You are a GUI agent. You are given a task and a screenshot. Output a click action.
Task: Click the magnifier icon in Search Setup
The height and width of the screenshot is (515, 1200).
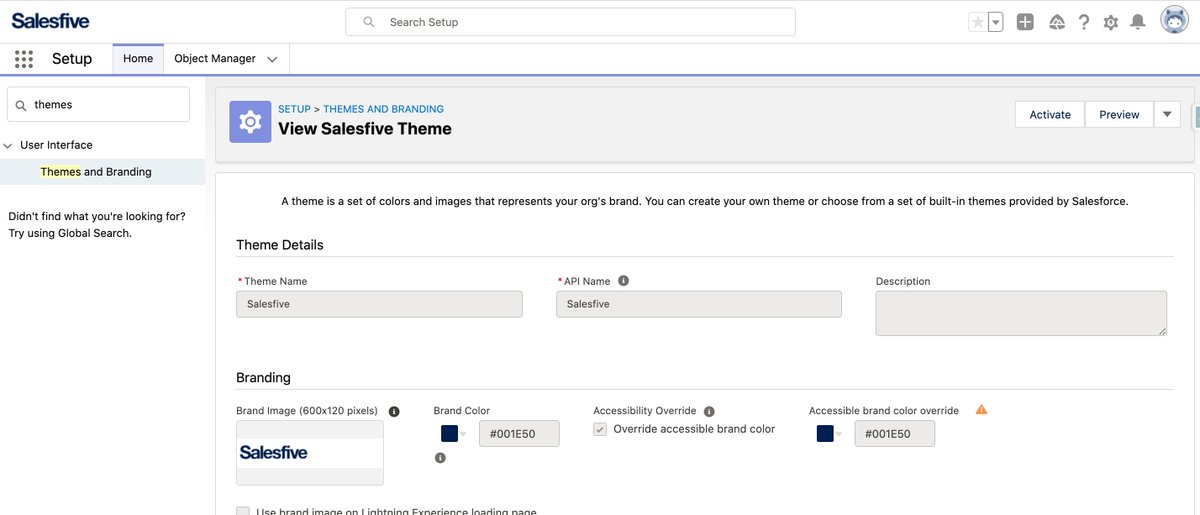[369, 22]
